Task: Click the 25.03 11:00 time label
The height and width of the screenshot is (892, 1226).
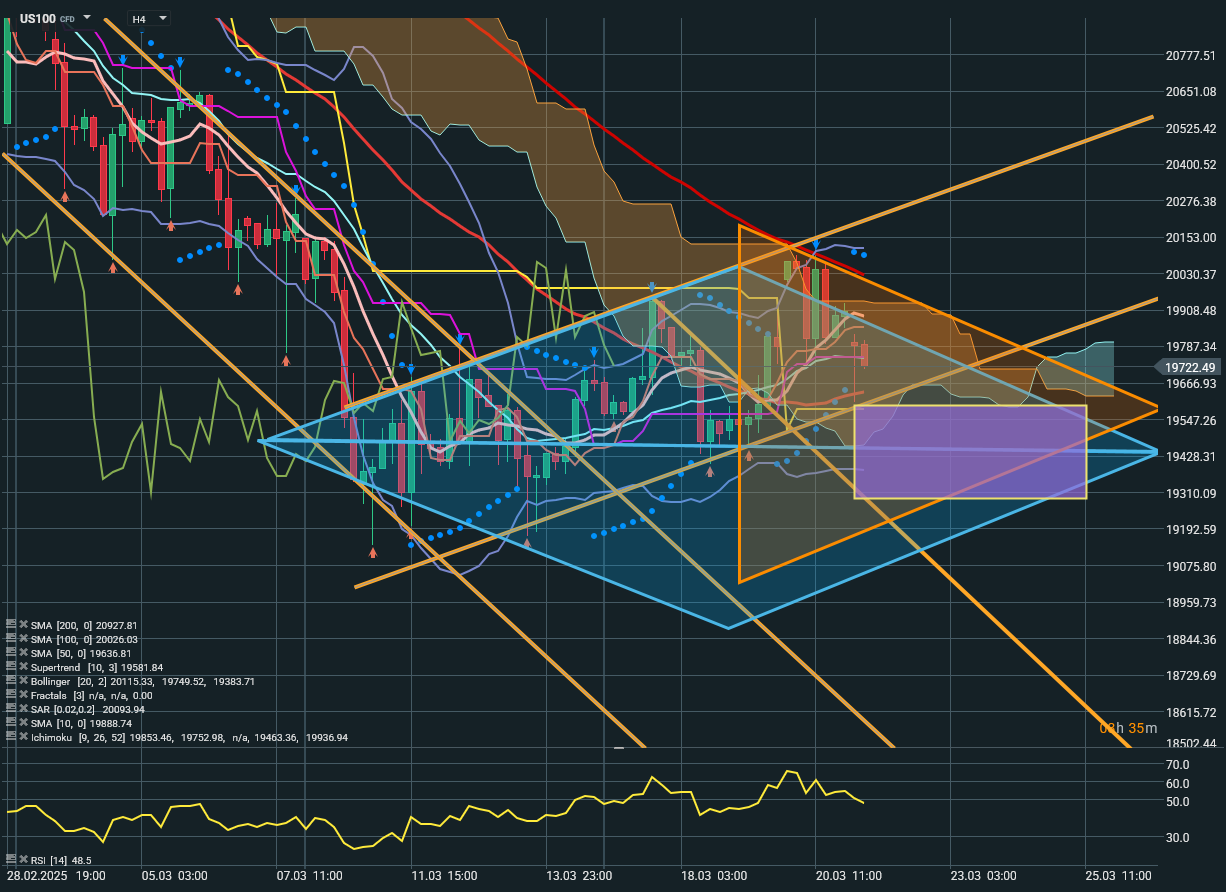Action: (1117, 875)
